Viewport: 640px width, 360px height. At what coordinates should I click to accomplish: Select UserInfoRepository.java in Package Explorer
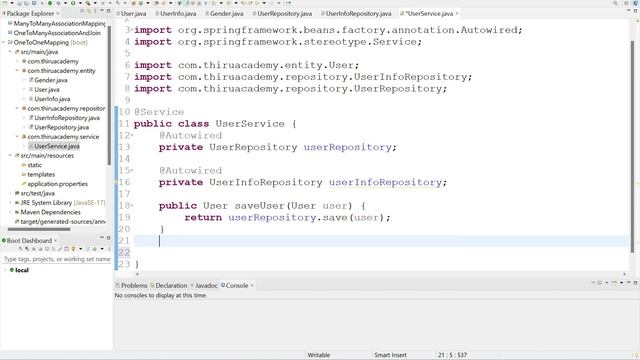(67, 118)
